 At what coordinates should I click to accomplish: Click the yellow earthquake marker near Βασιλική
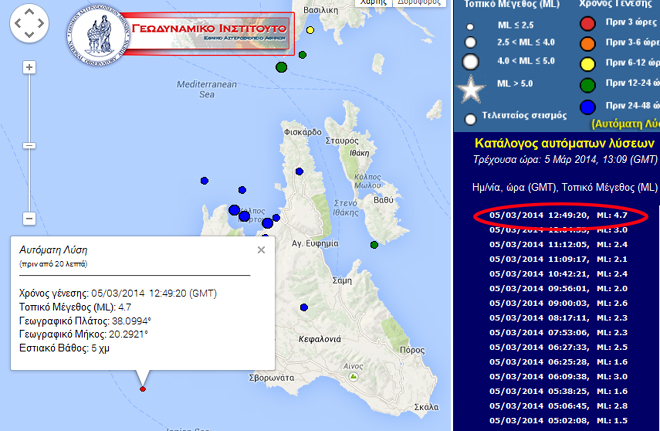[310, 30]
